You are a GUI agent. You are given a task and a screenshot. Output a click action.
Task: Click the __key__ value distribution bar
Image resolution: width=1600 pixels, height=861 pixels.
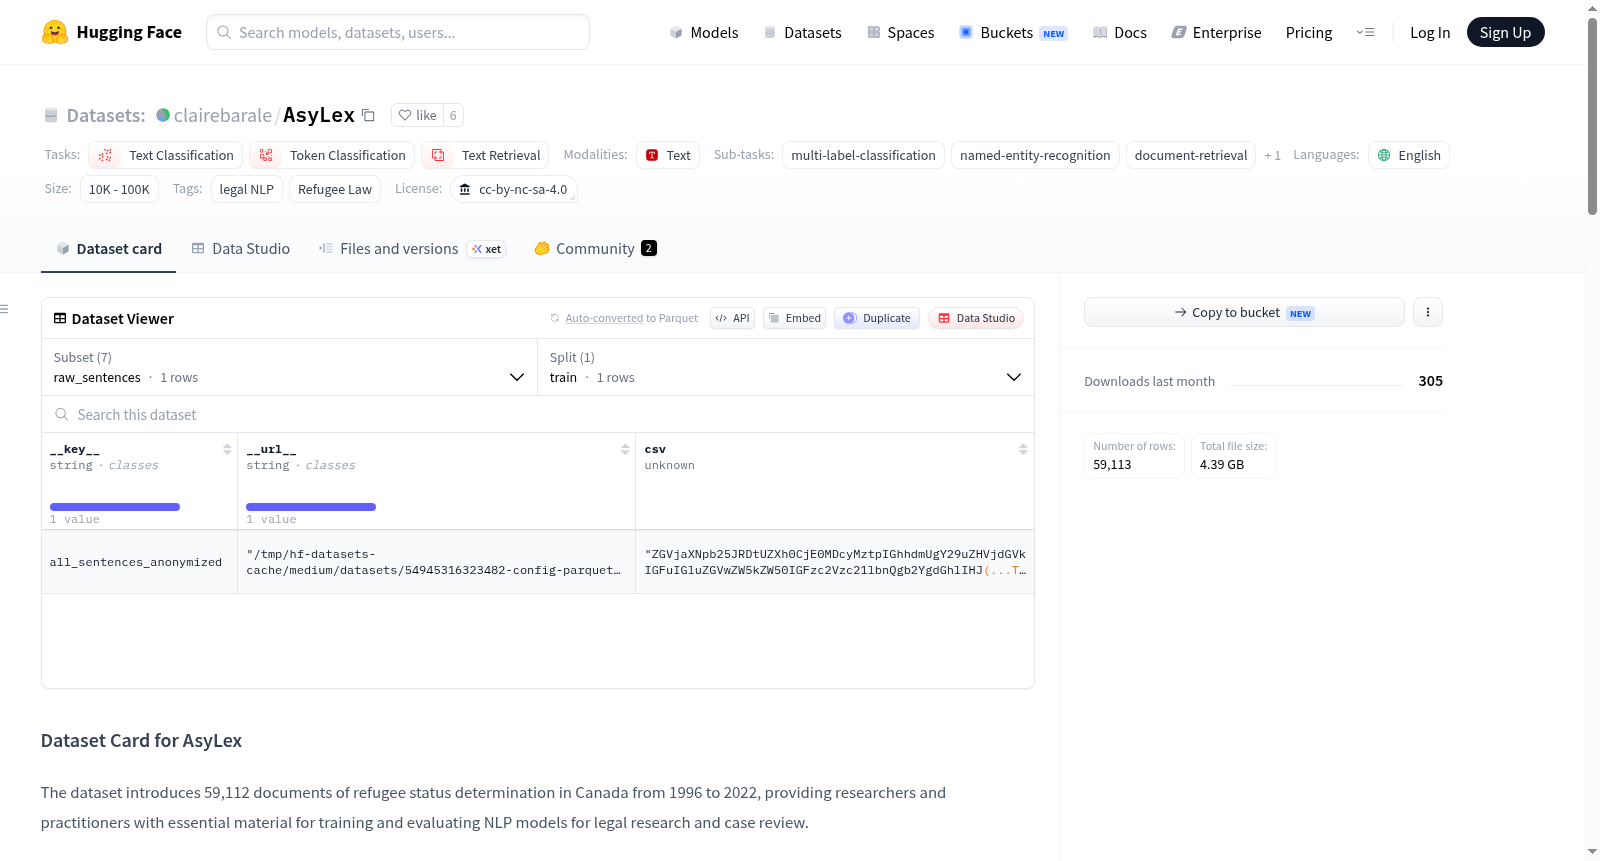115,507
